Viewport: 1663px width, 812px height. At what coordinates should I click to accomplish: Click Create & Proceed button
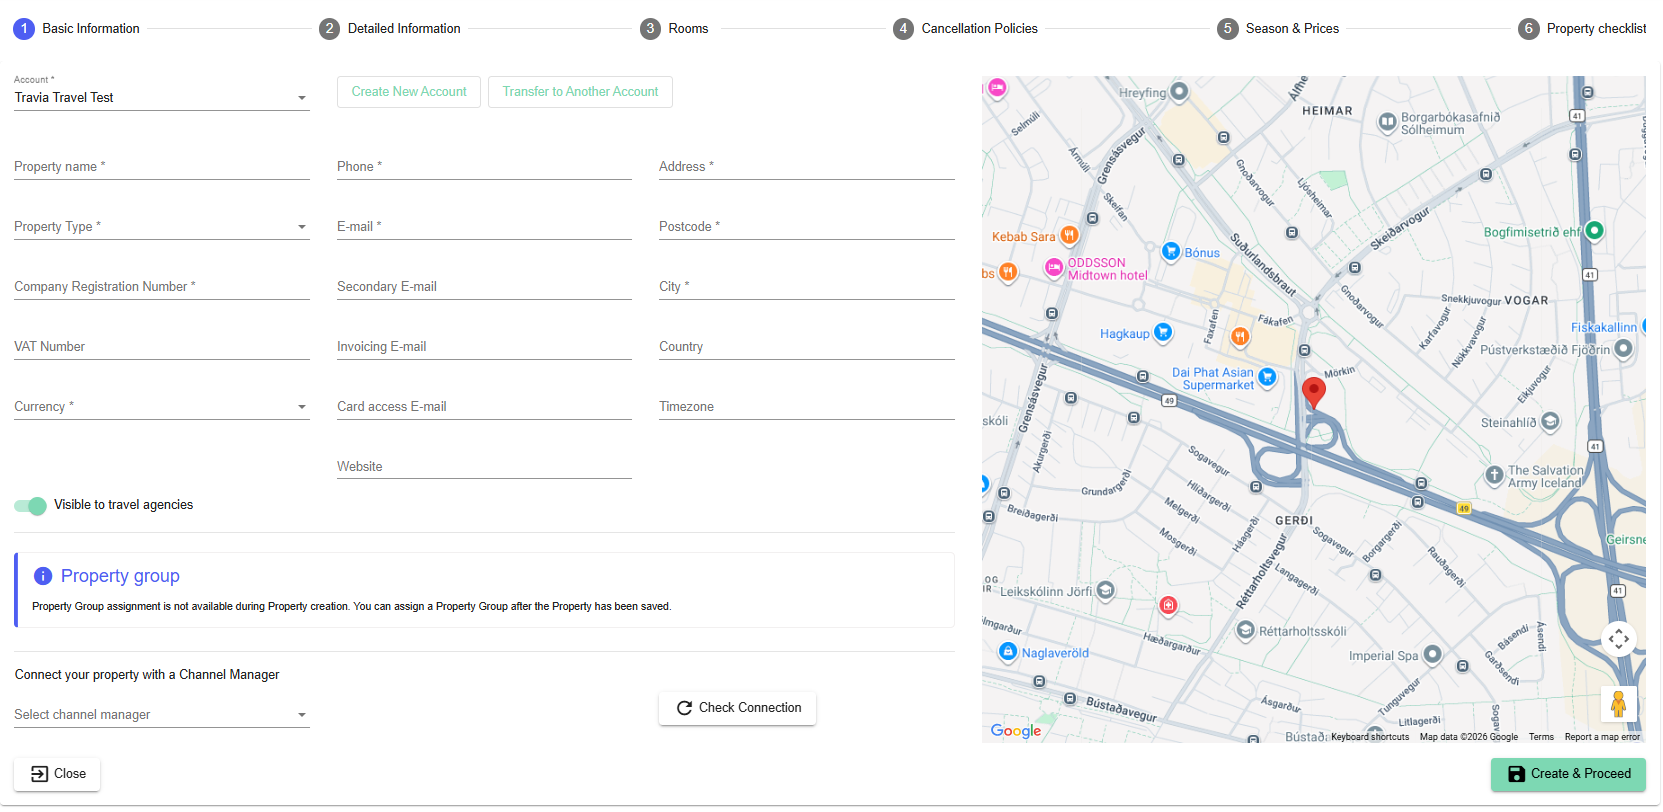pyautogui.click(x=1568, y=774)
